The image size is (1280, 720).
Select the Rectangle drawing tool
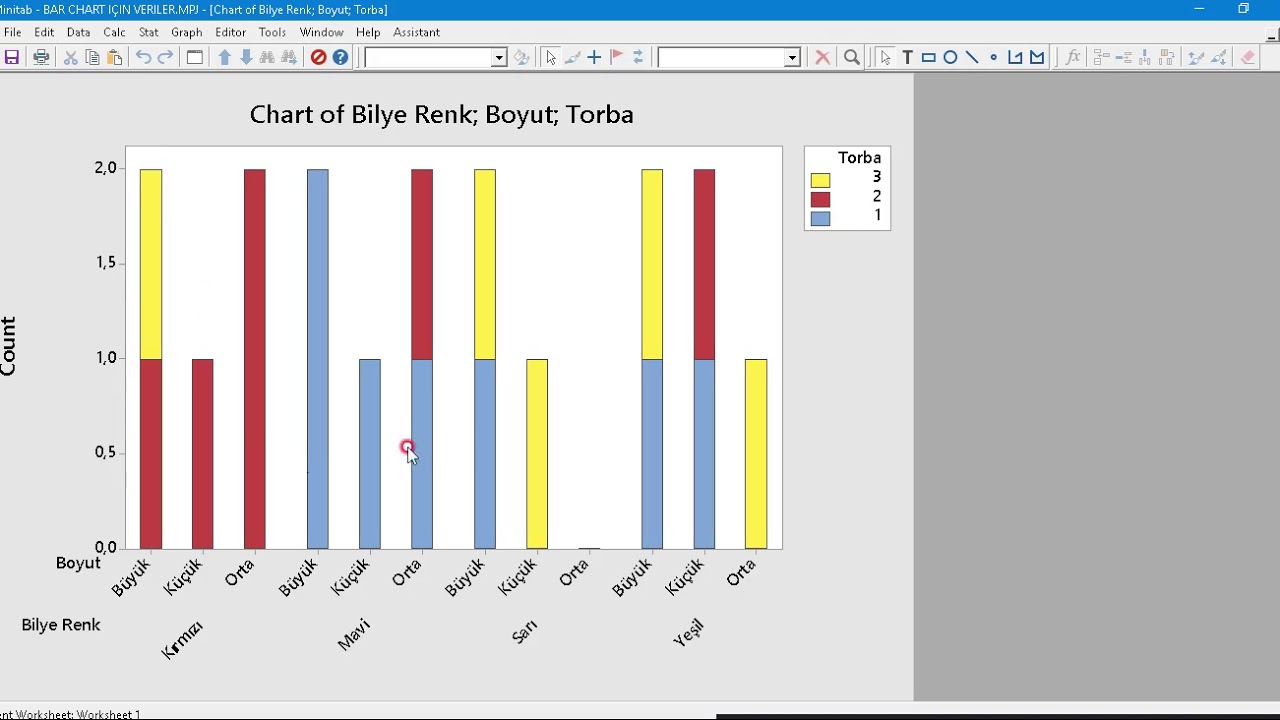pos(929,57)
